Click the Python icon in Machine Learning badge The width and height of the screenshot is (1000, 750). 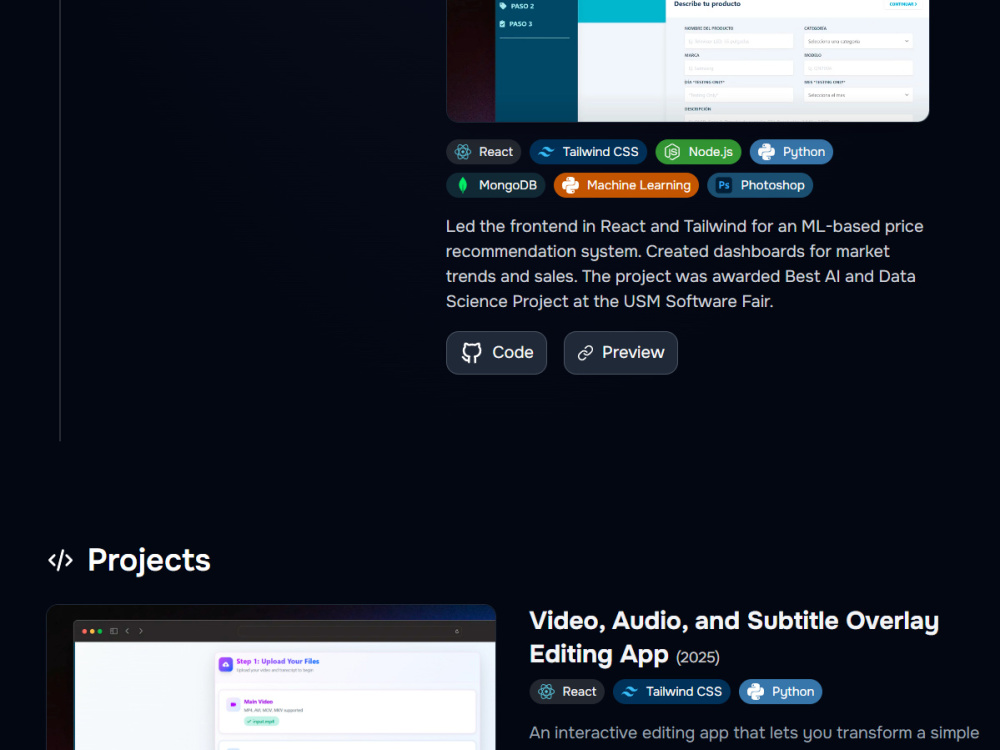click(571, 185)
